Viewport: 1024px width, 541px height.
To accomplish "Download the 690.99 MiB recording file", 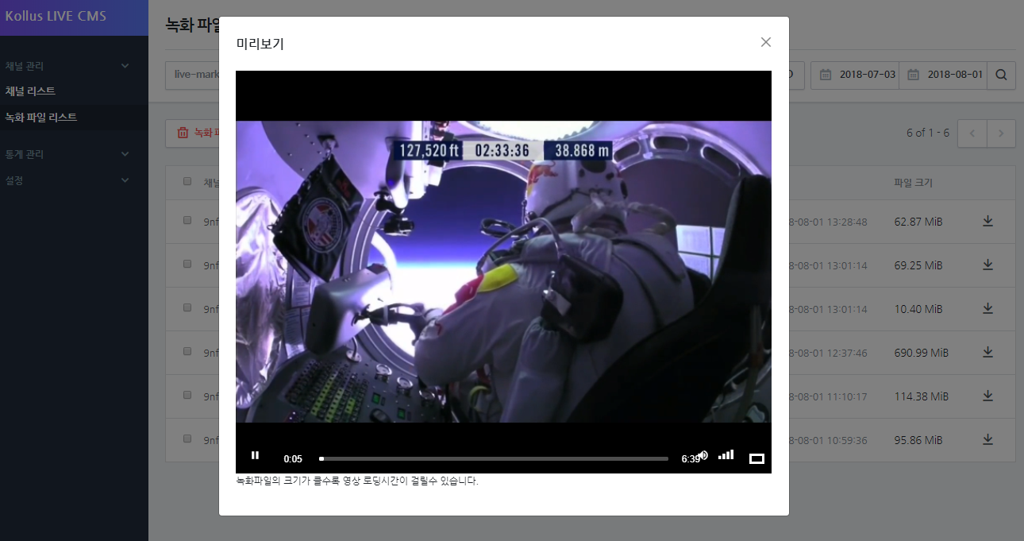I will pos(988,352).
